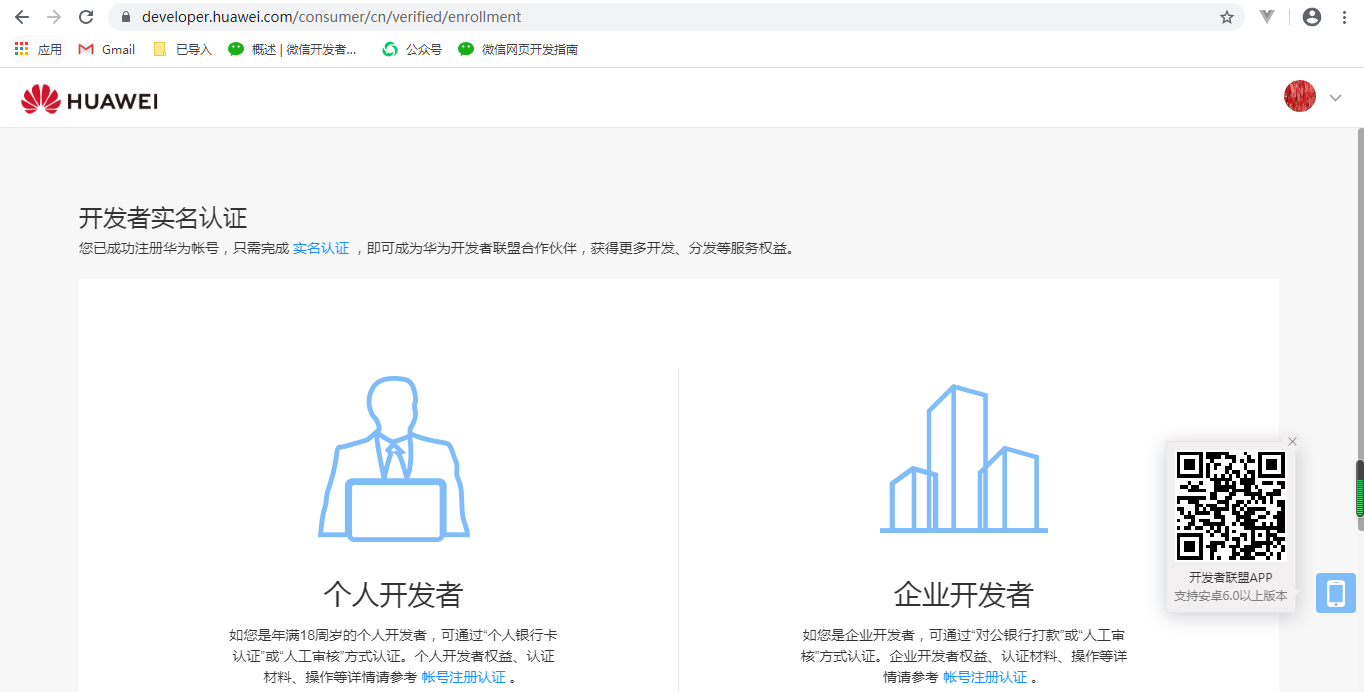
Task: Click the 开发者联盟APP label
Action: [1231, 578]
